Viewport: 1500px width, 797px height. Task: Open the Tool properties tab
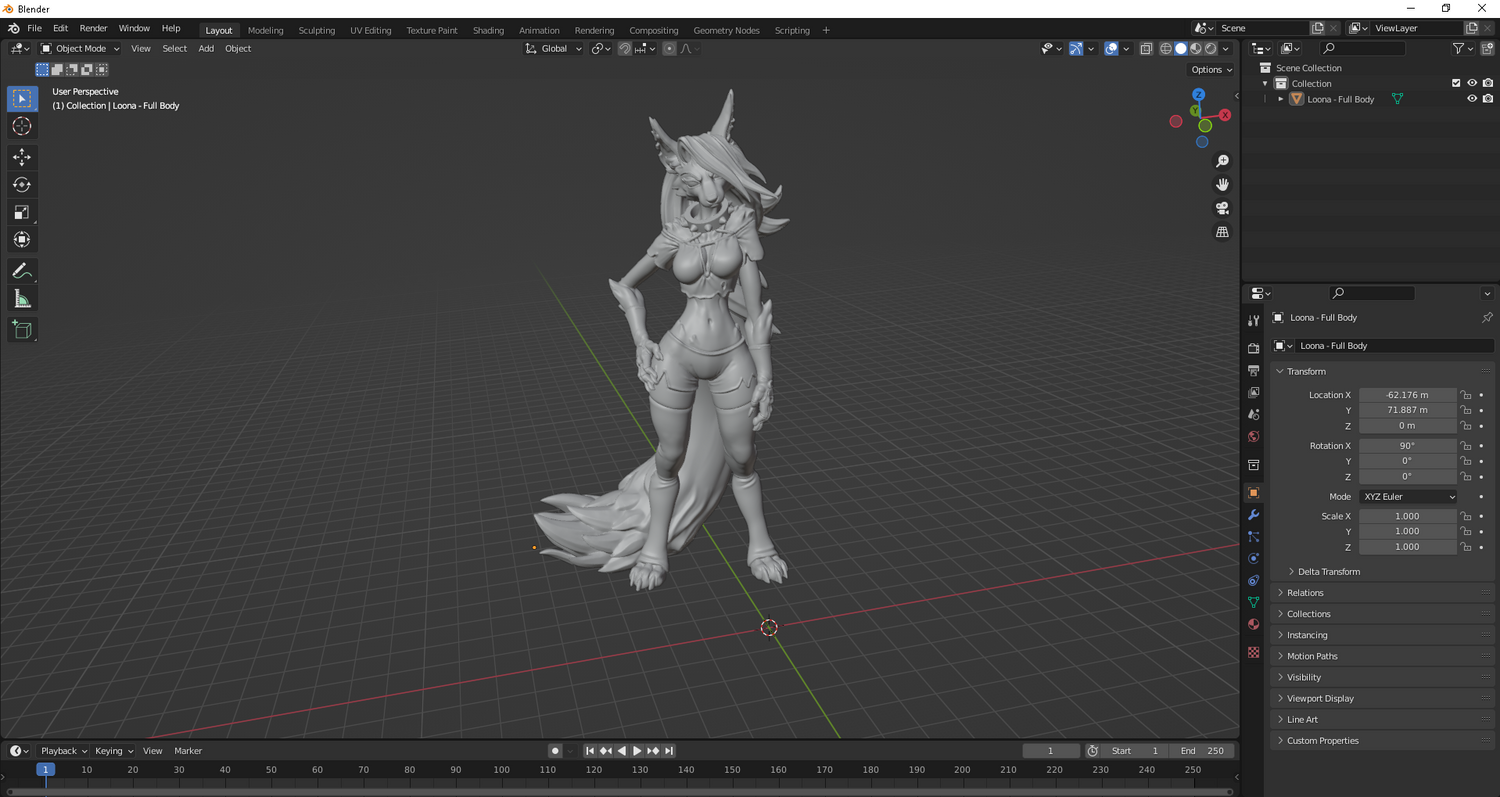(x=1254, y=320)
